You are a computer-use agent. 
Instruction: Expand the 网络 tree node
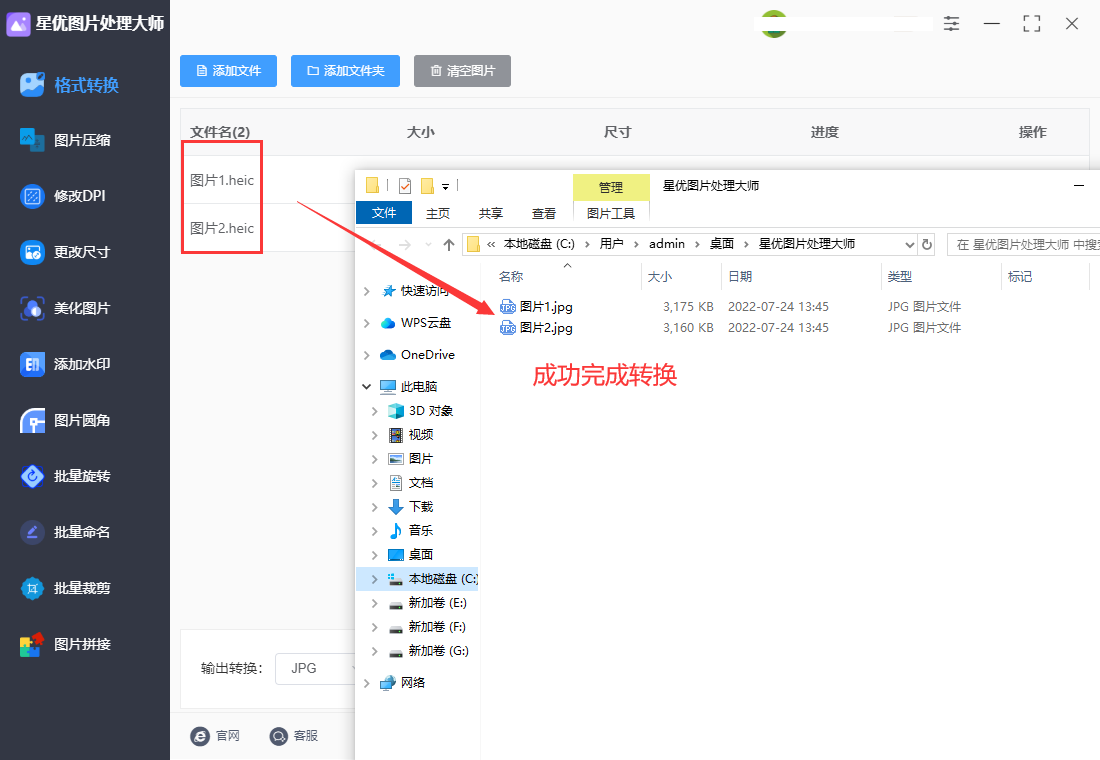coord(366,683)
